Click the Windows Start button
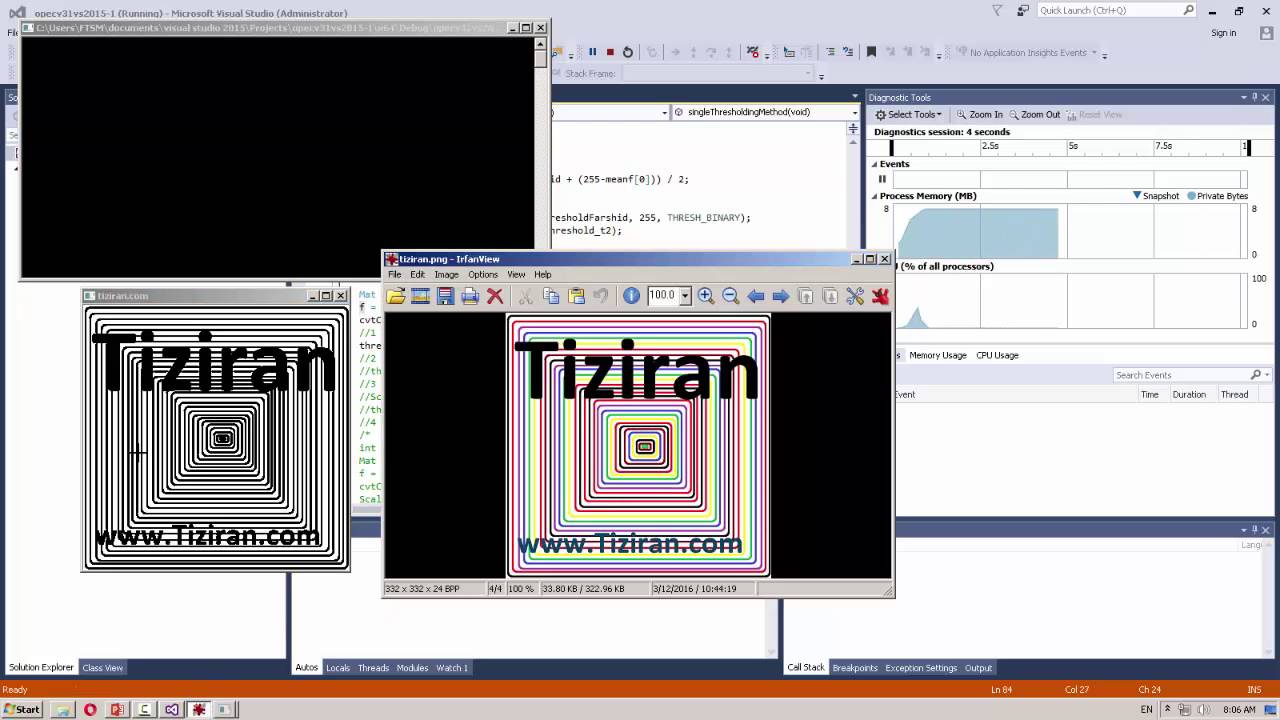Image resolution: width=1280 pixels, height=720 pixels. tap(21, 709)
